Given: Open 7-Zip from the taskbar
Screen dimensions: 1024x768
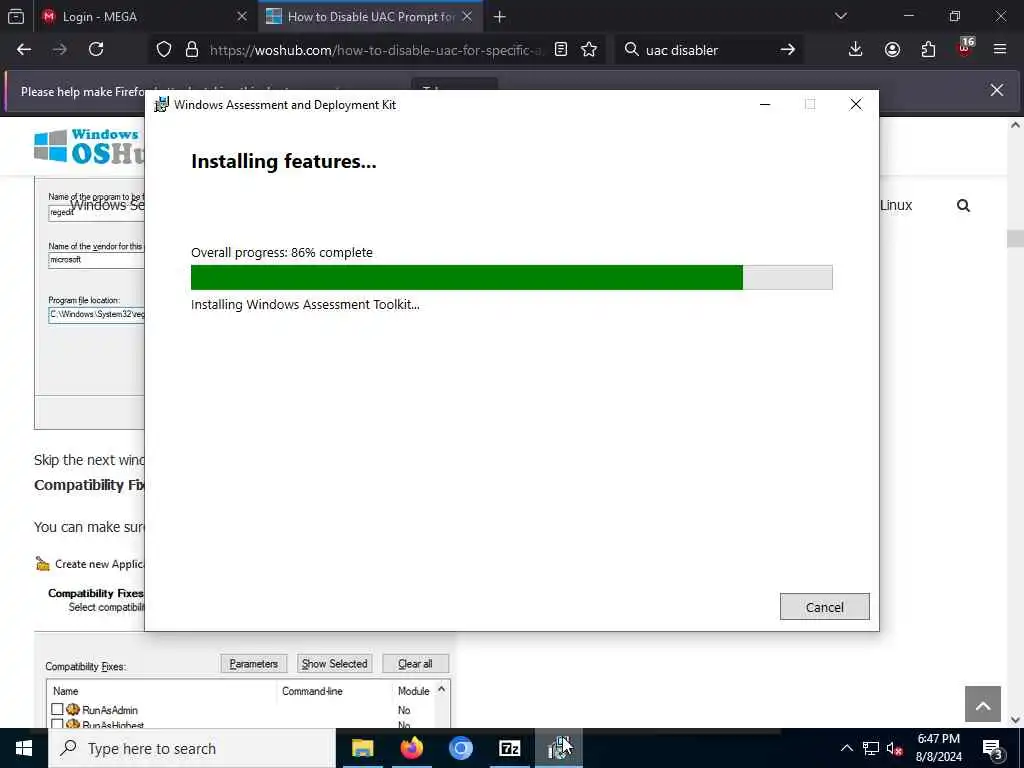Looking at the screenshot, I should click(x=509, y=748).
